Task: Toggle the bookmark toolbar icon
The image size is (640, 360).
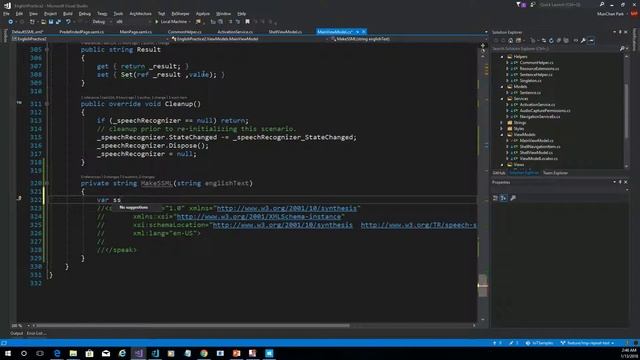Action: click(247, 22)
